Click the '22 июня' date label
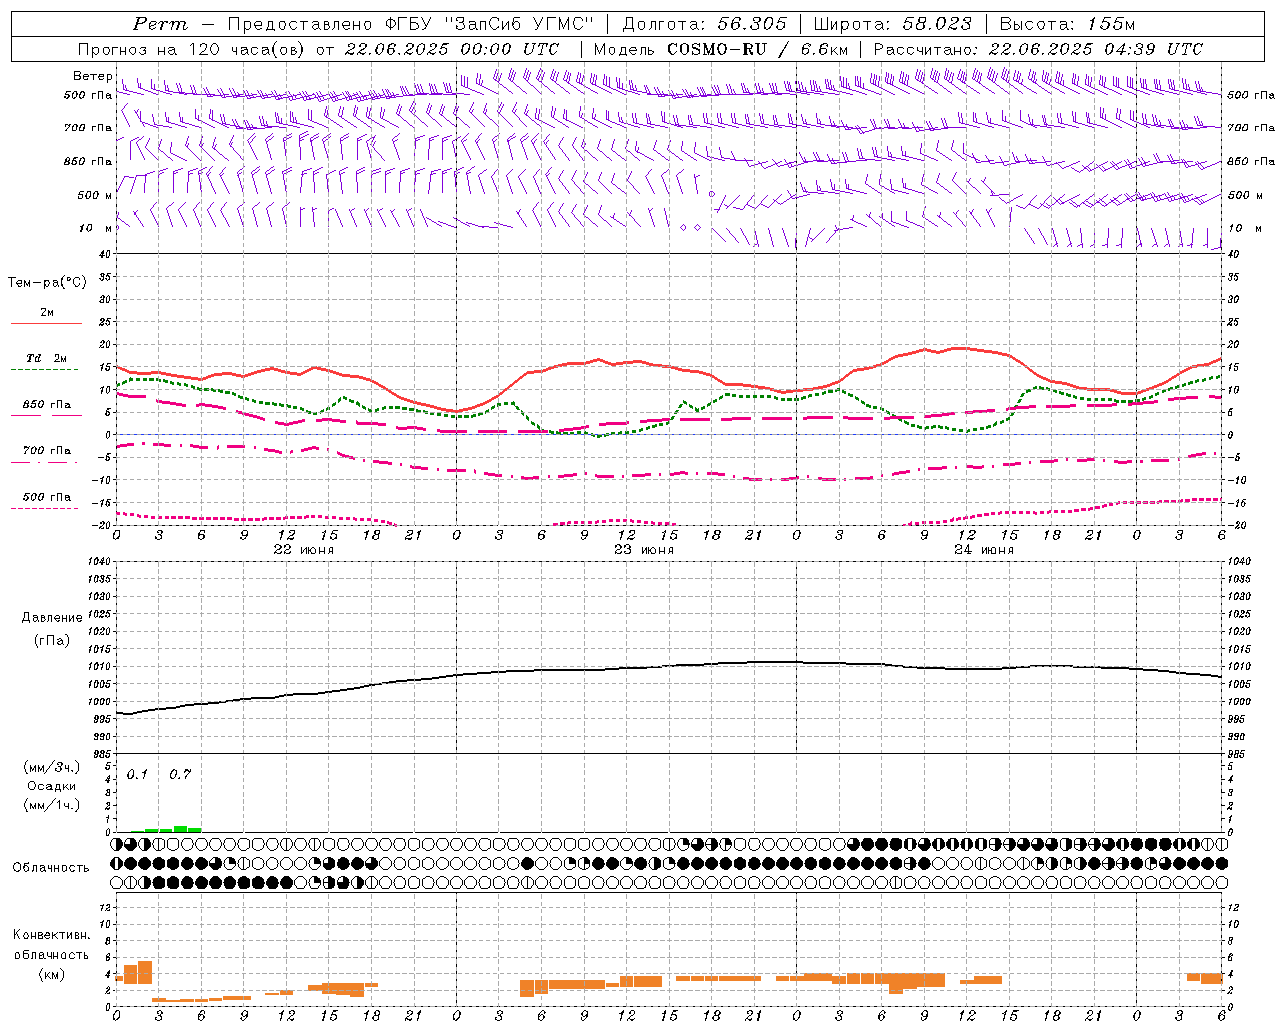Screen dimensions: 1280x1024 click(x=304, y=550)
